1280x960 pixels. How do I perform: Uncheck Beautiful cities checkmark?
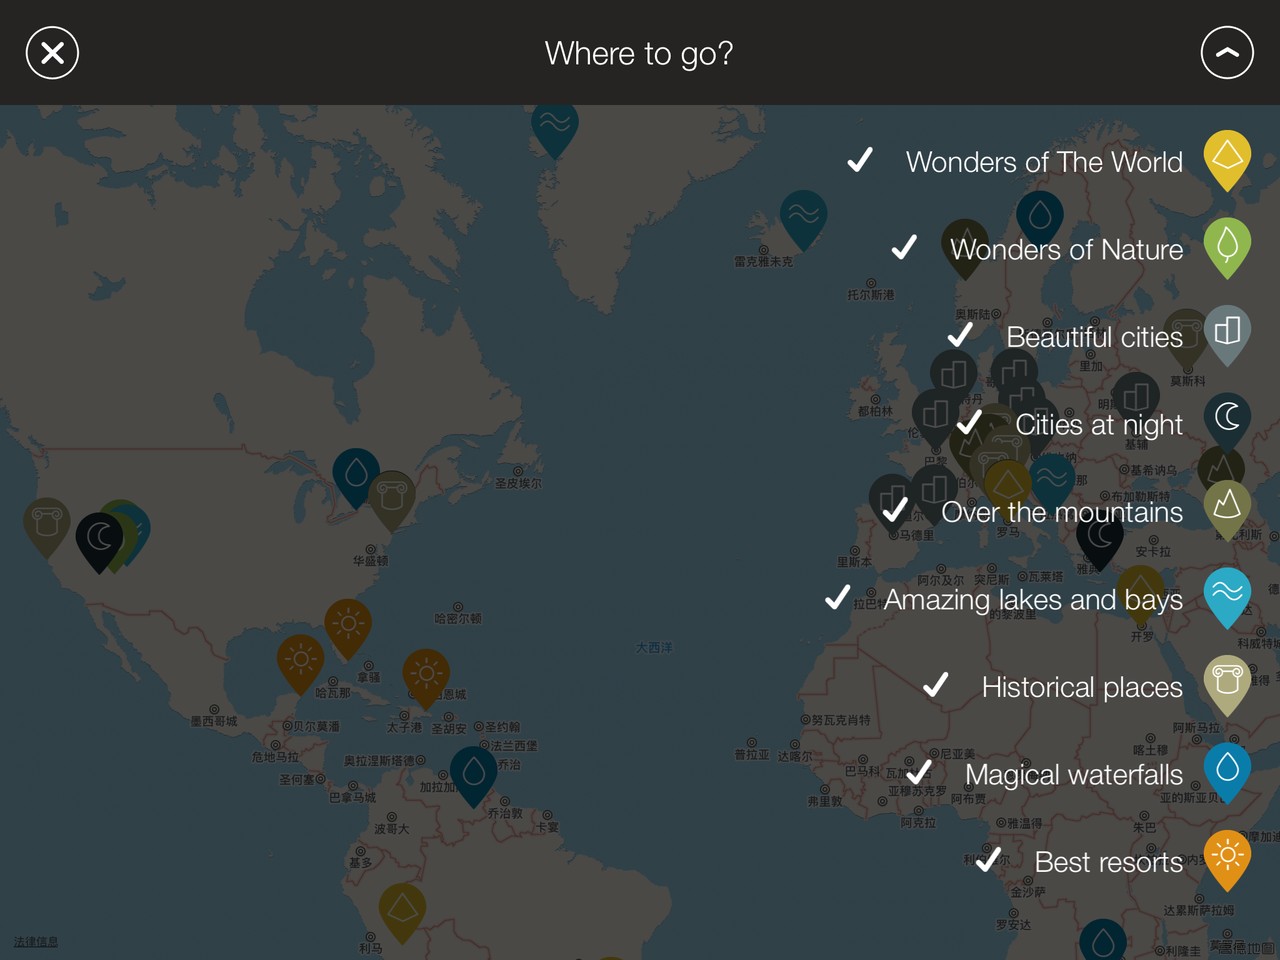point(960,334)
